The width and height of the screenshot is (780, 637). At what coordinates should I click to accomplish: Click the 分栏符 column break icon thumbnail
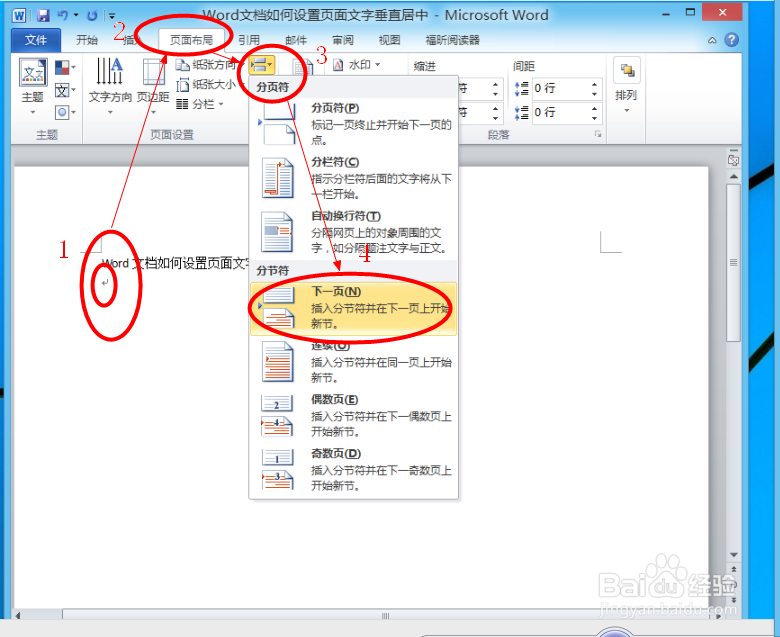tap(278, 178)
